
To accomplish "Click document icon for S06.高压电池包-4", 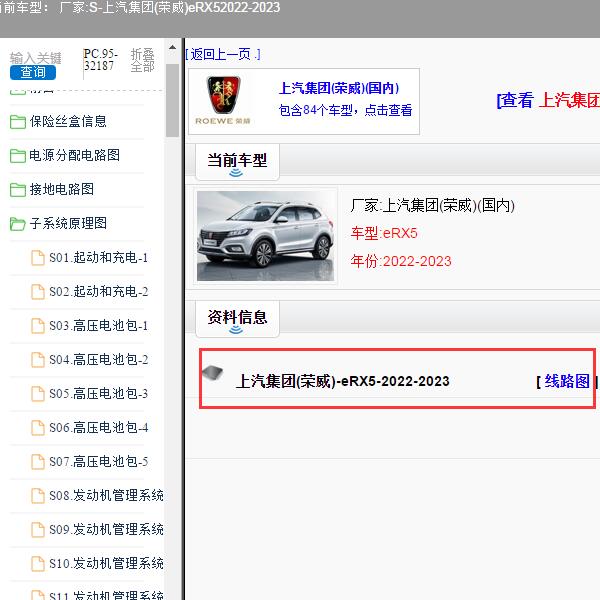I will [x=38, y=427].
